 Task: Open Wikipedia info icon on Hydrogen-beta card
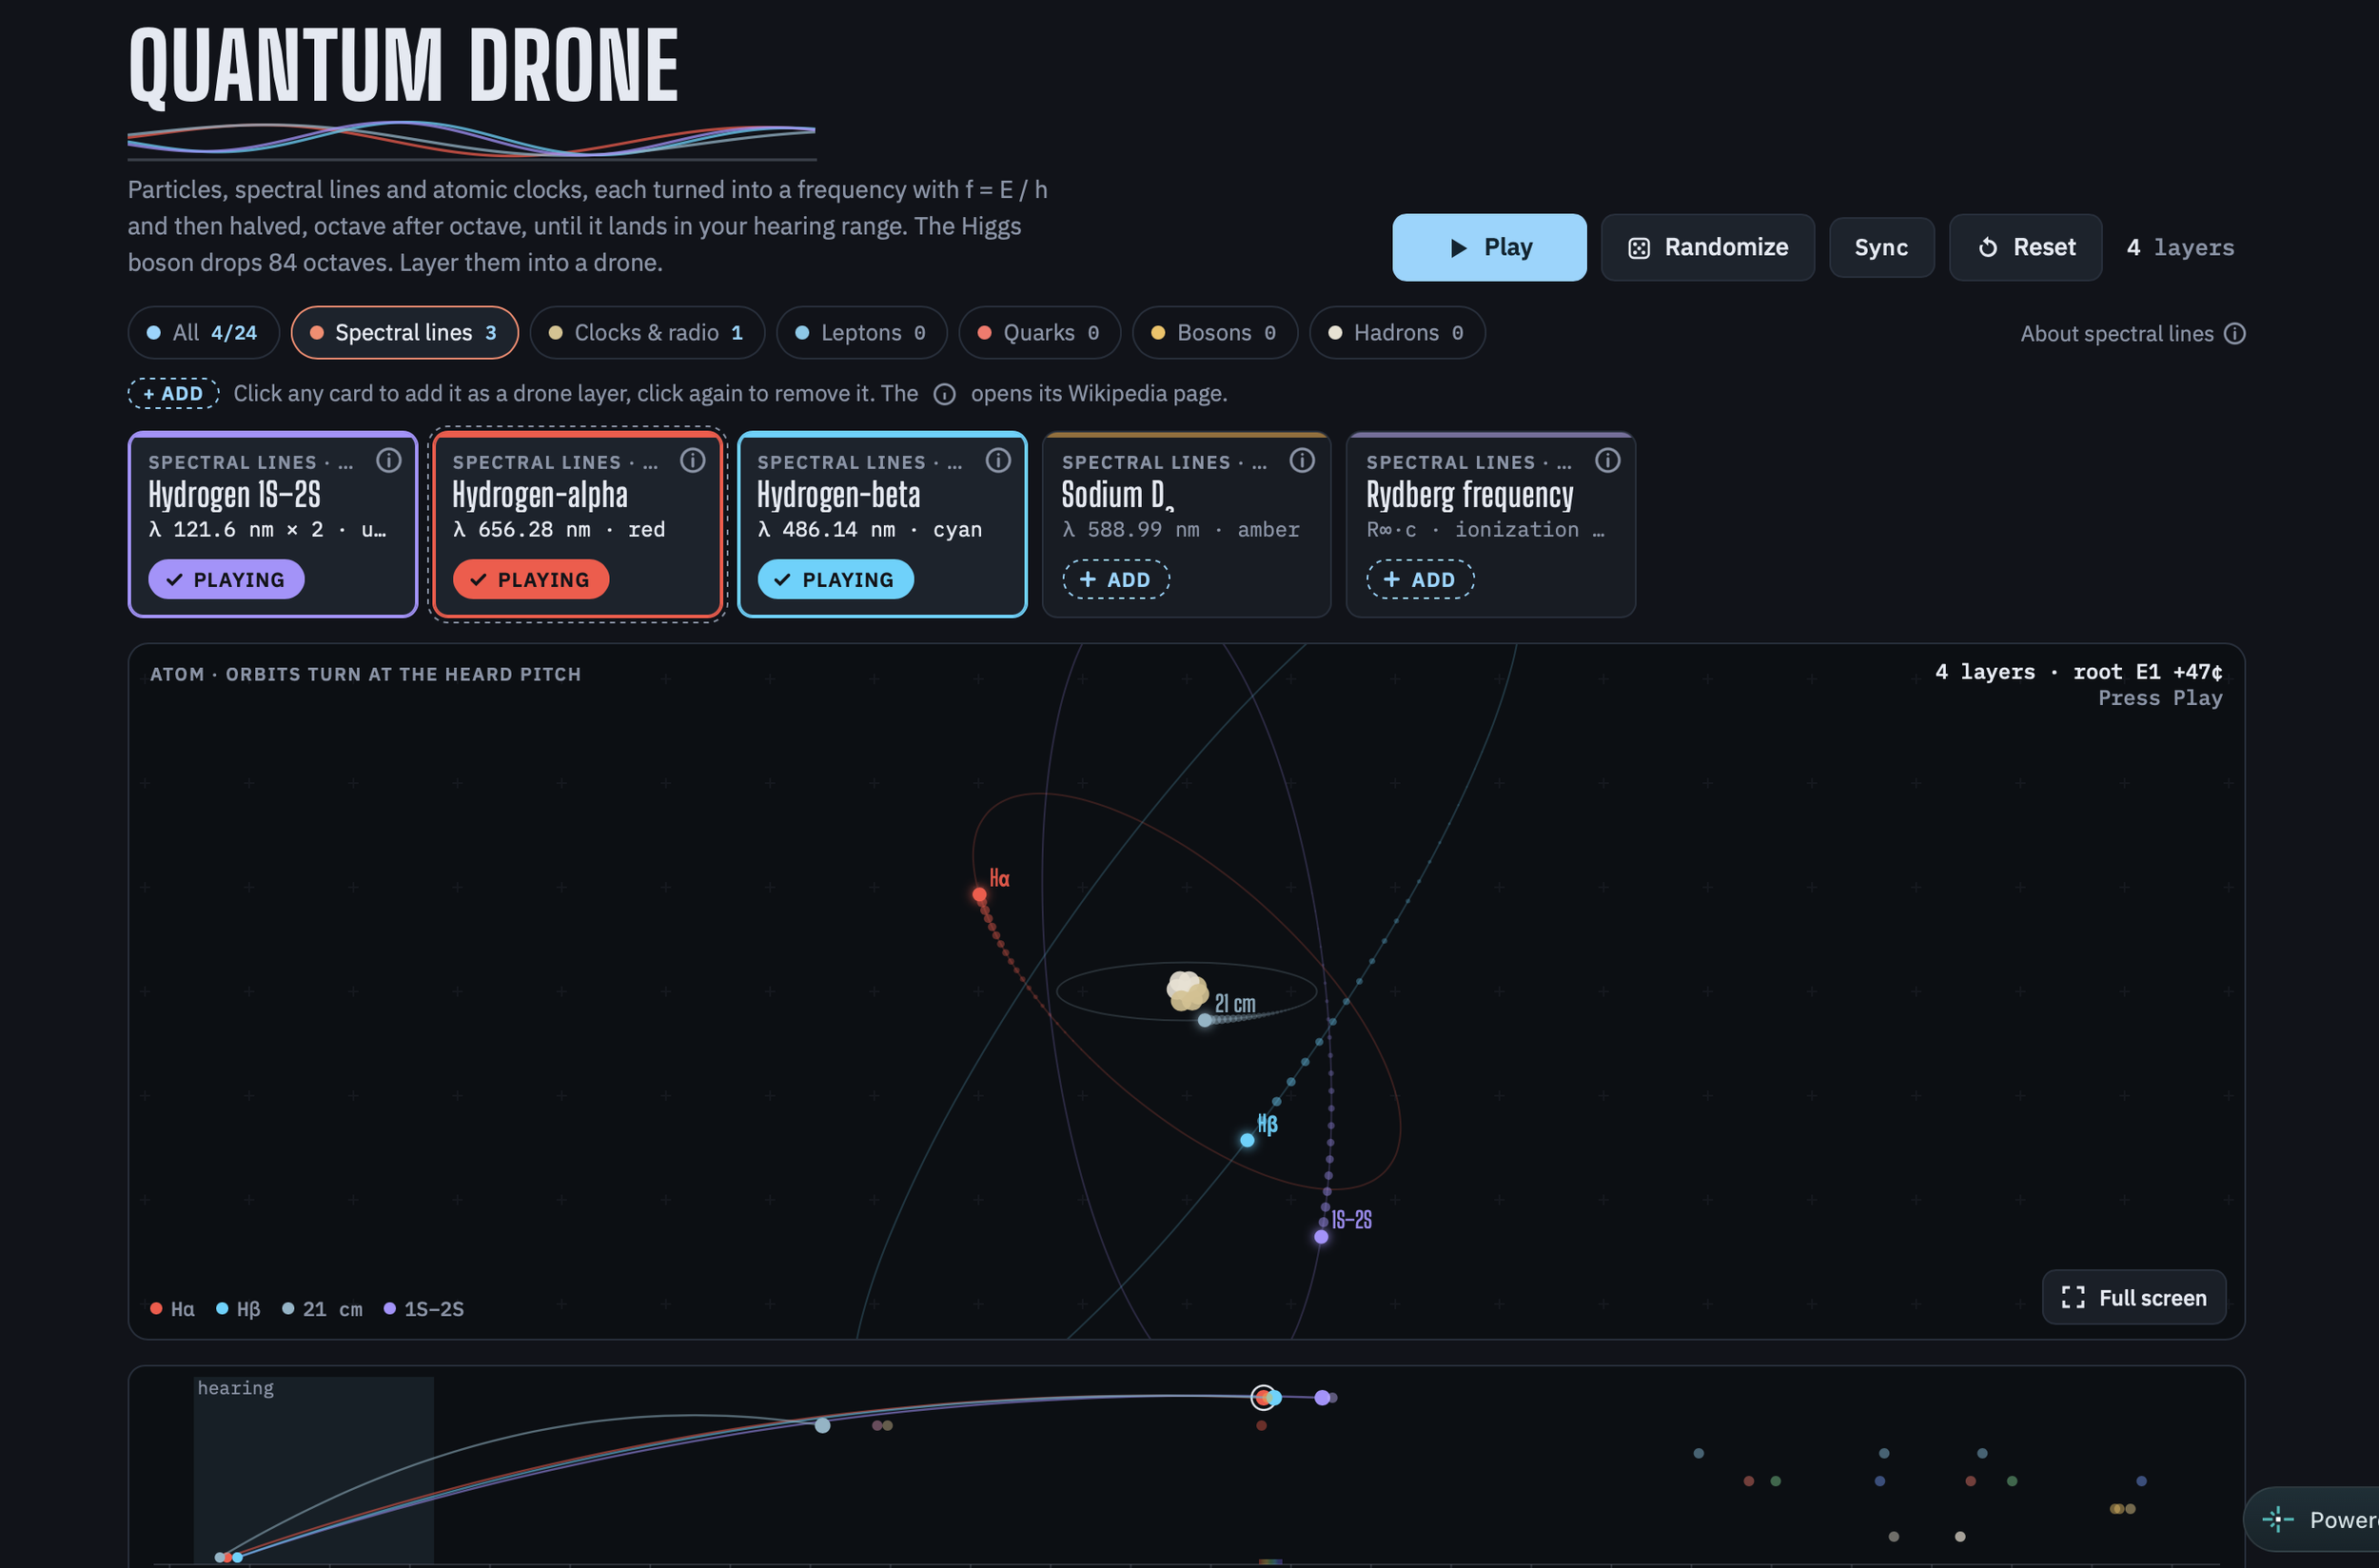(998, 460)
